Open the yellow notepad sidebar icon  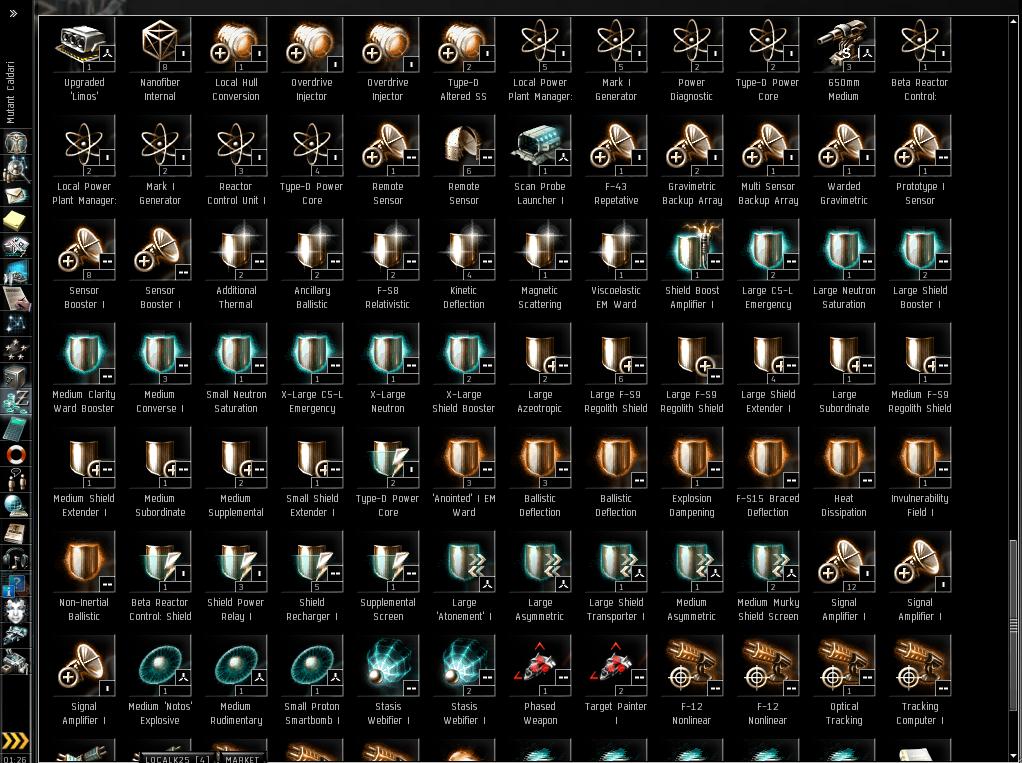point(15,220)
